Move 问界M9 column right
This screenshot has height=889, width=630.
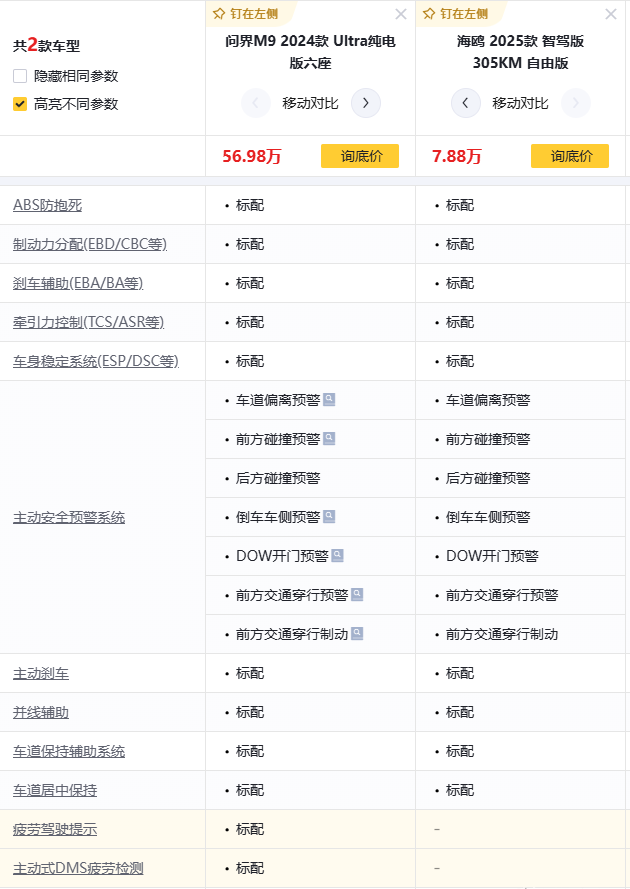(366, 103)
